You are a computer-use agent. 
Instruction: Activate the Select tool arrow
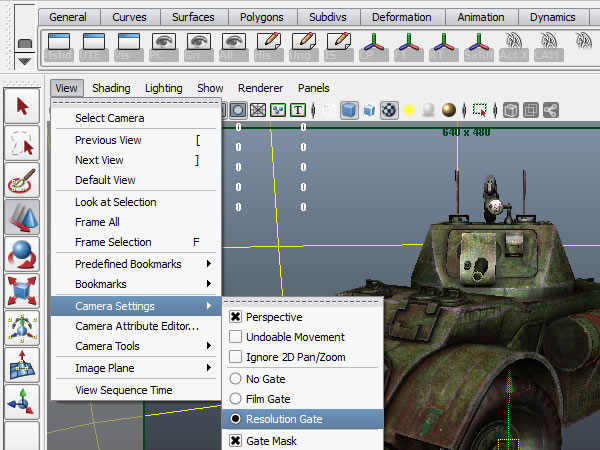tap(22, 106)
